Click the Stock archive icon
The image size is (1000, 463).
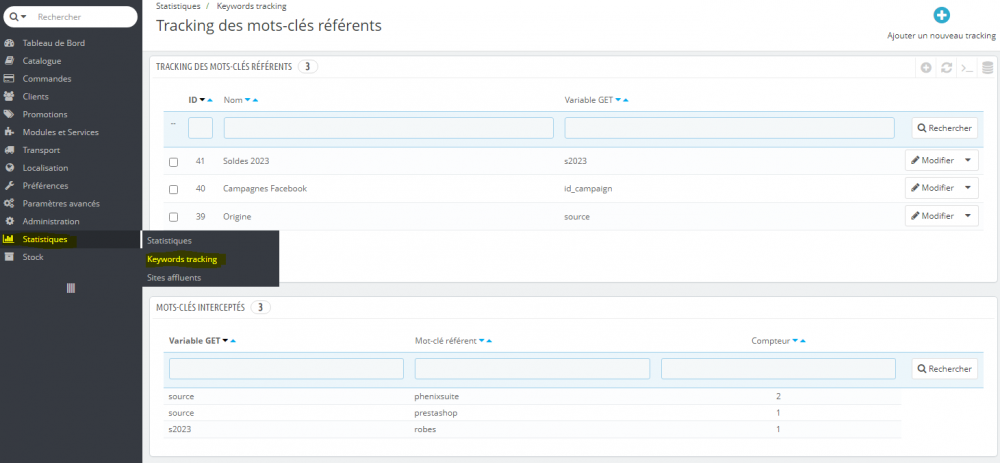(9, 258)
